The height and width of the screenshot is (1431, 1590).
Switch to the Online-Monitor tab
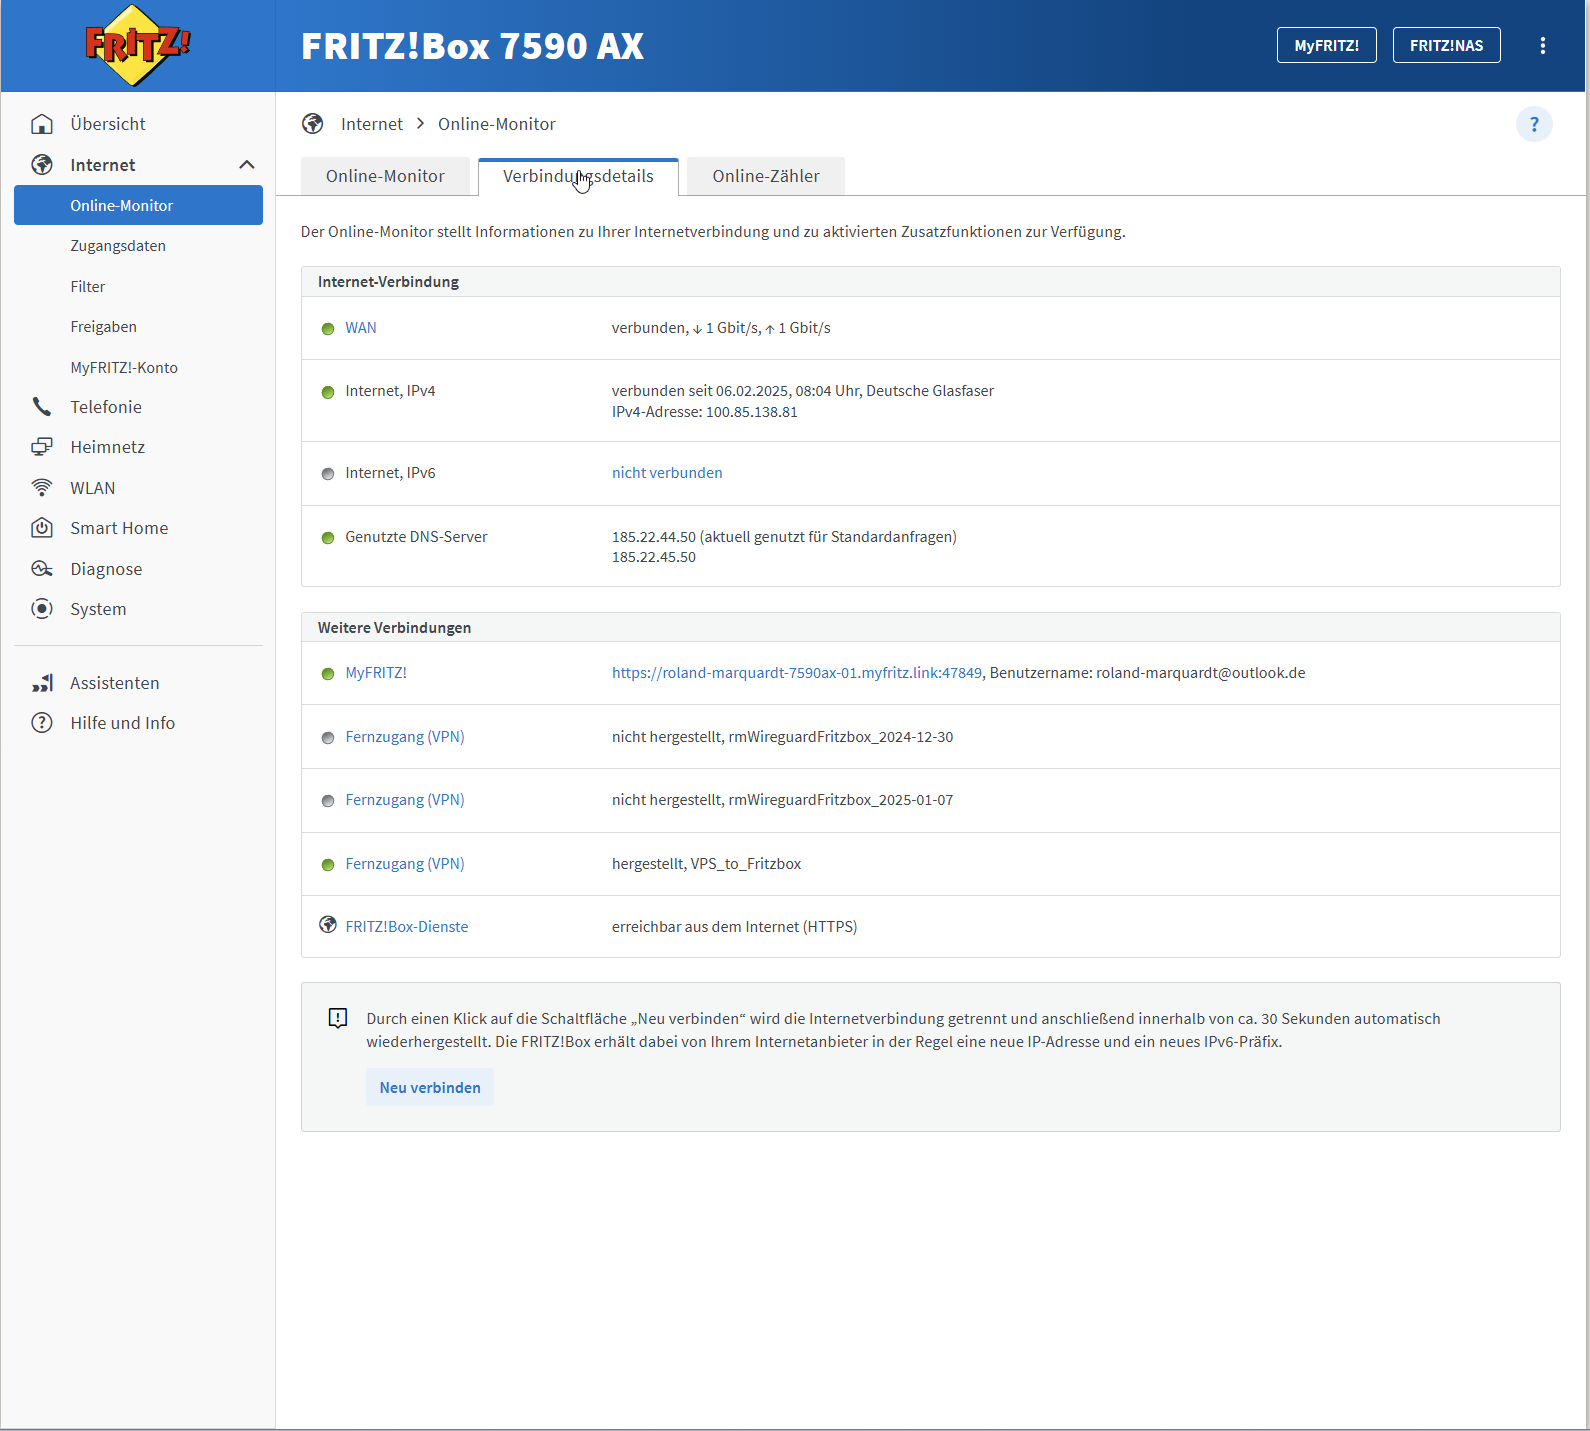point(385,176)
